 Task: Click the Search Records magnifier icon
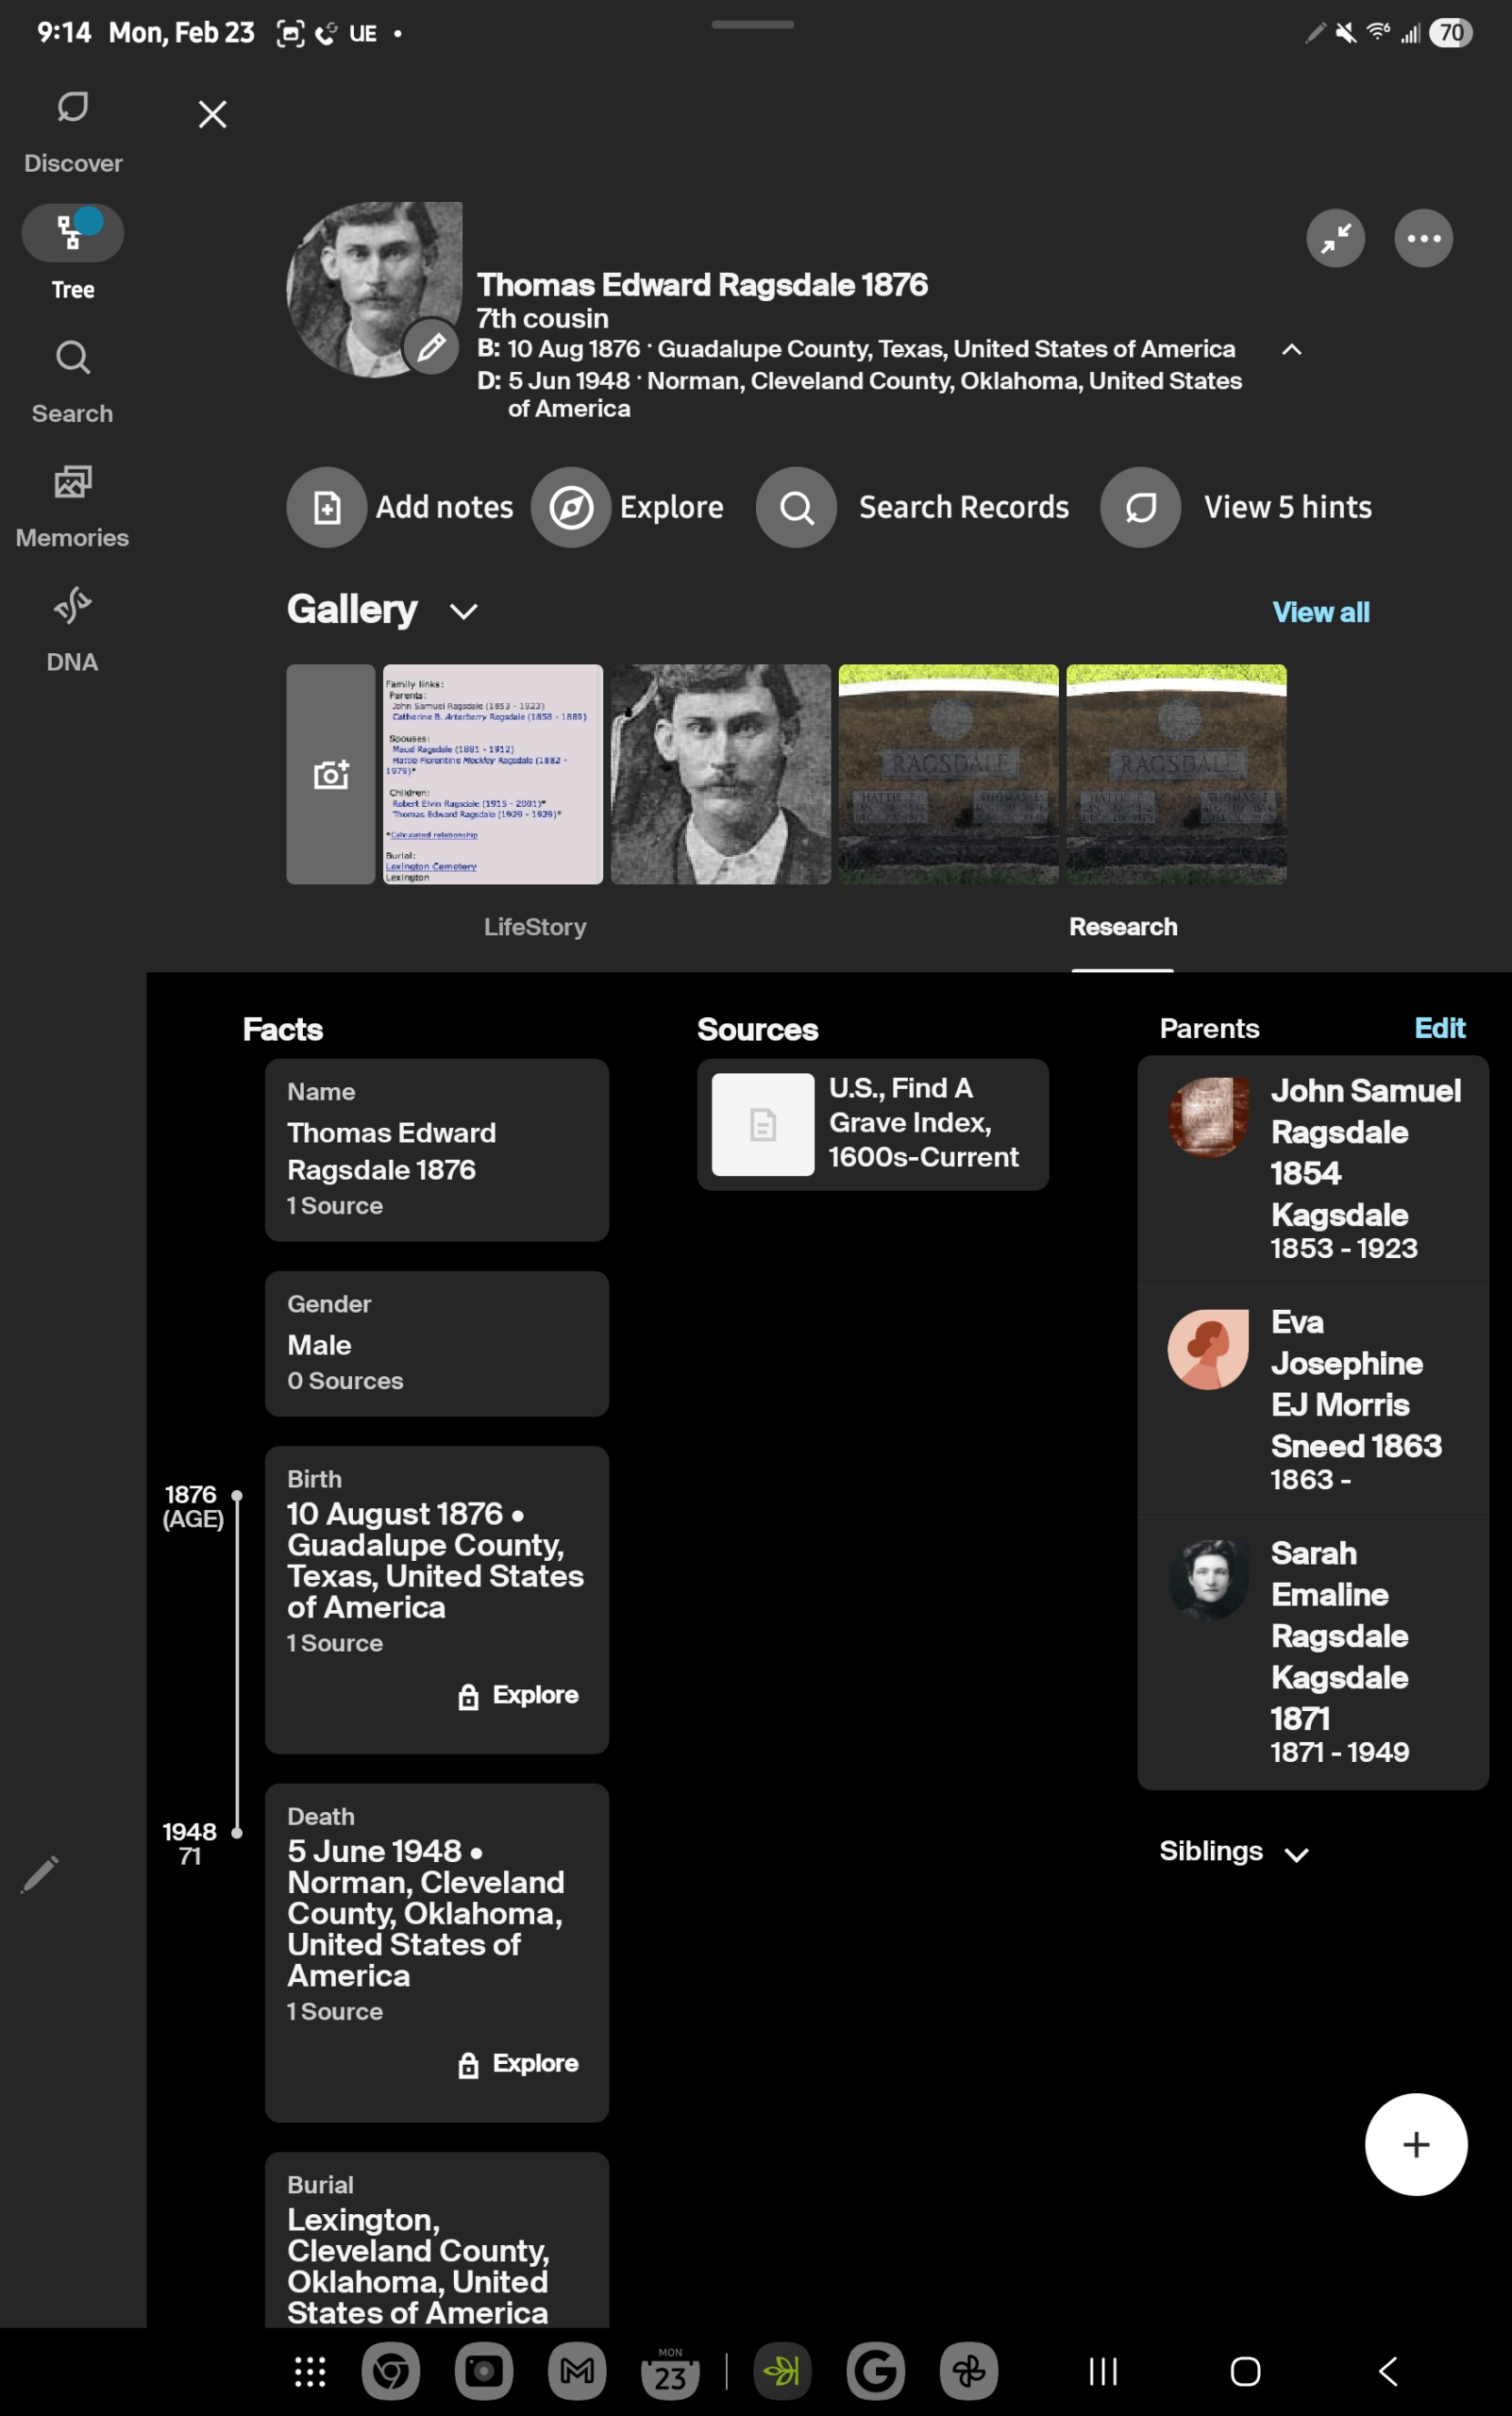tap(796, 507)
